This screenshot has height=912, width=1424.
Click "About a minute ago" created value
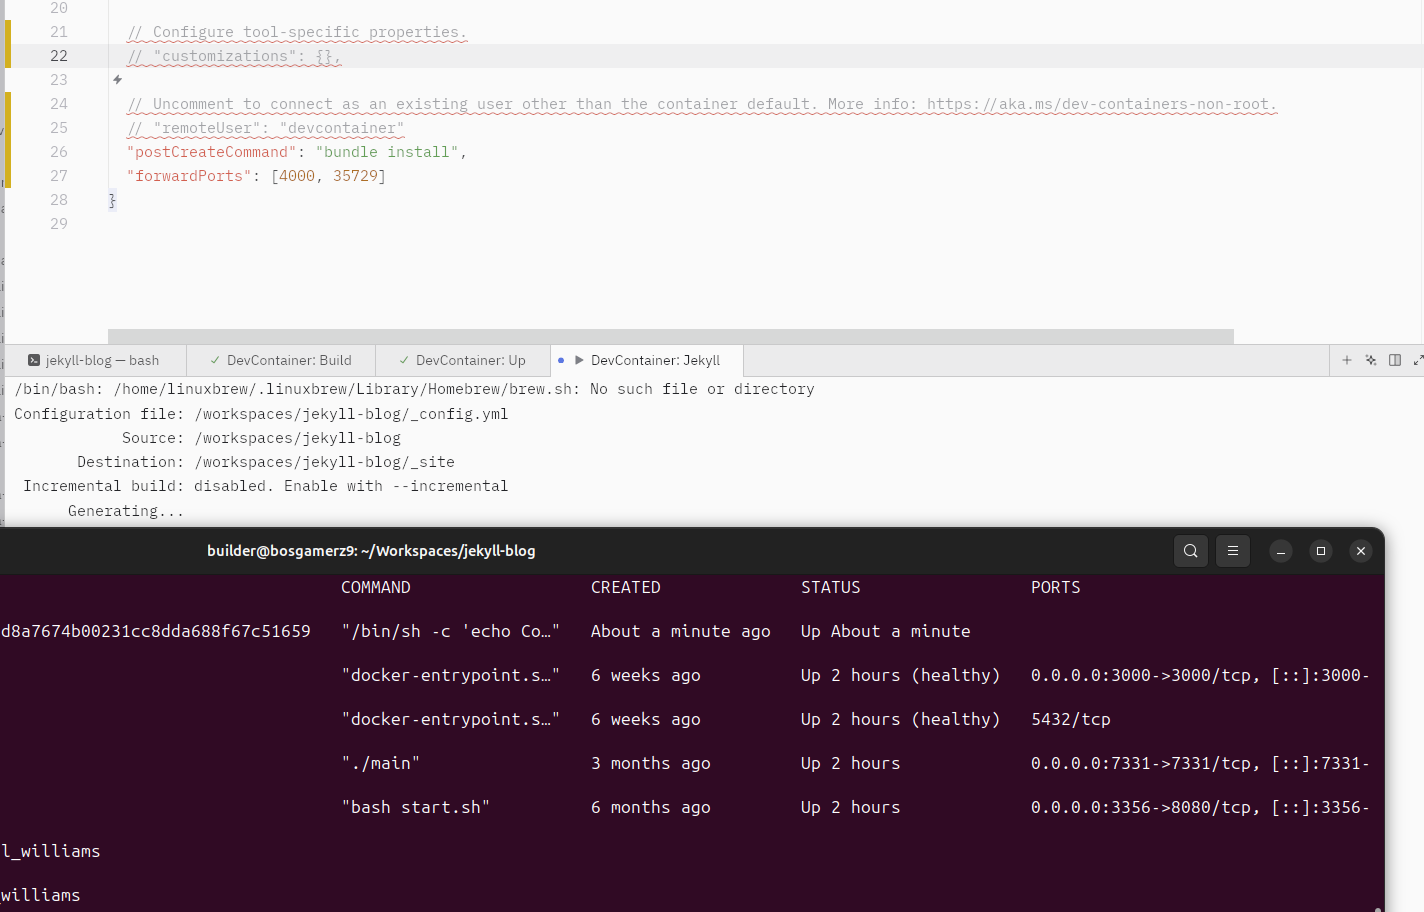681,631
